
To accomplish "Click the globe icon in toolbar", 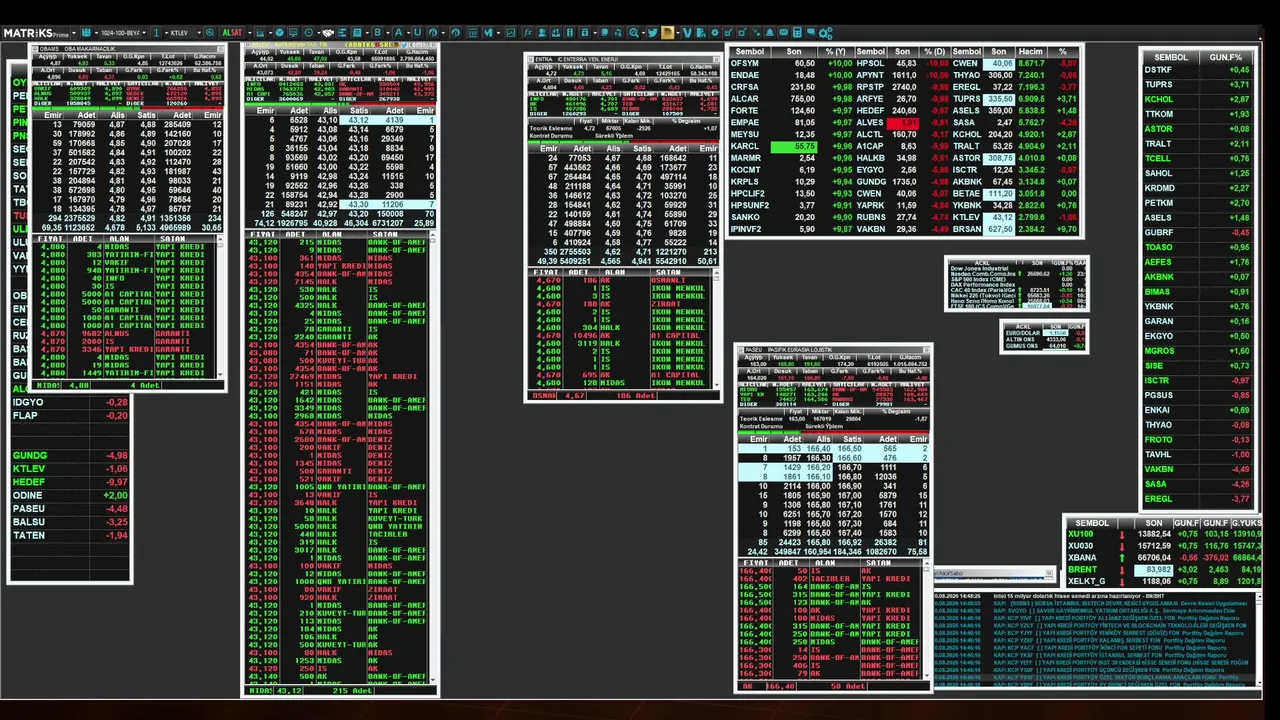I will pyautogui.click(x=279, y=33).
